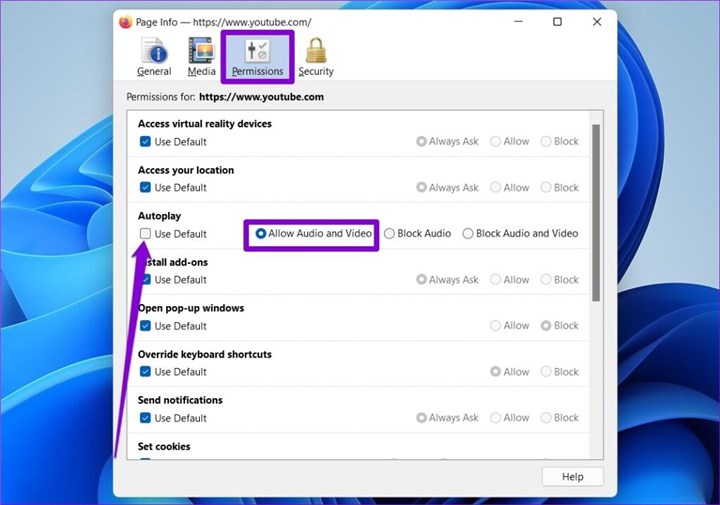
Task: Choose Block for Open pop-up windows
Action: point(546,325)
